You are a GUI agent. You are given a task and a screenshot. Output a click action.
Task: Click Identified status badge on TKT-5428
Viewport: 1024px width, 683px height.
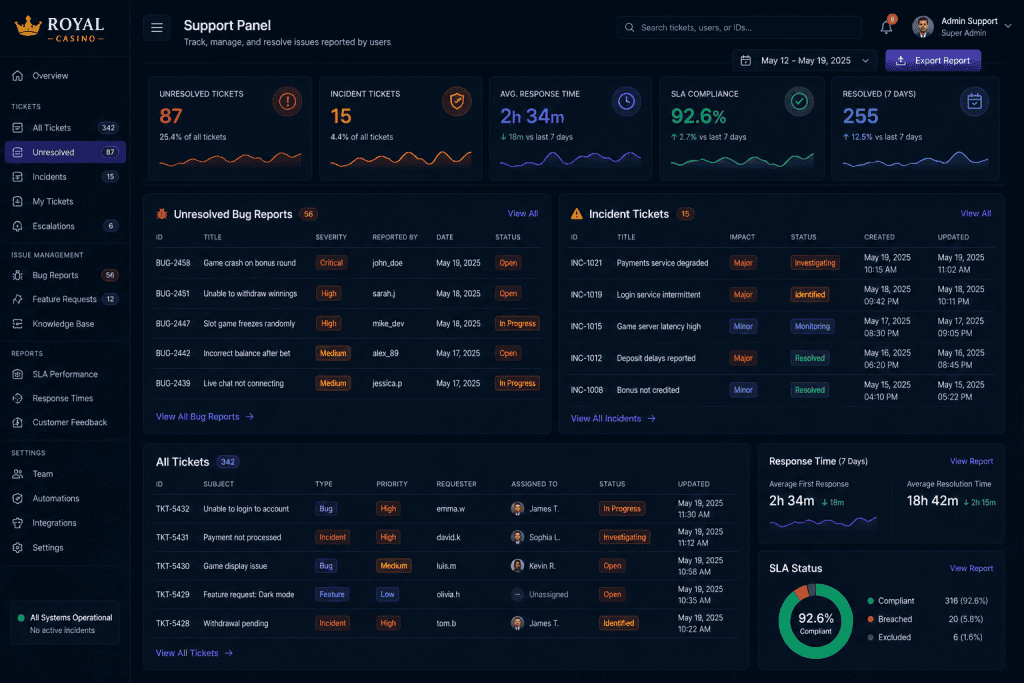(x=618, y=624)
